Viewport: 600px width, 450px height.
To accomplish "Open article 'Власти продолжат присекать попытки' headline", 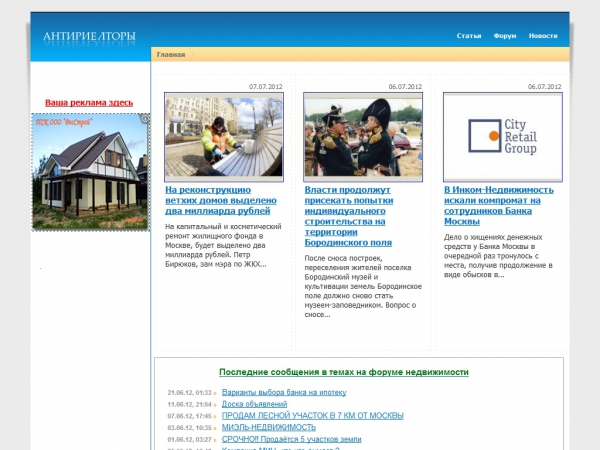I will click(349, 216).
